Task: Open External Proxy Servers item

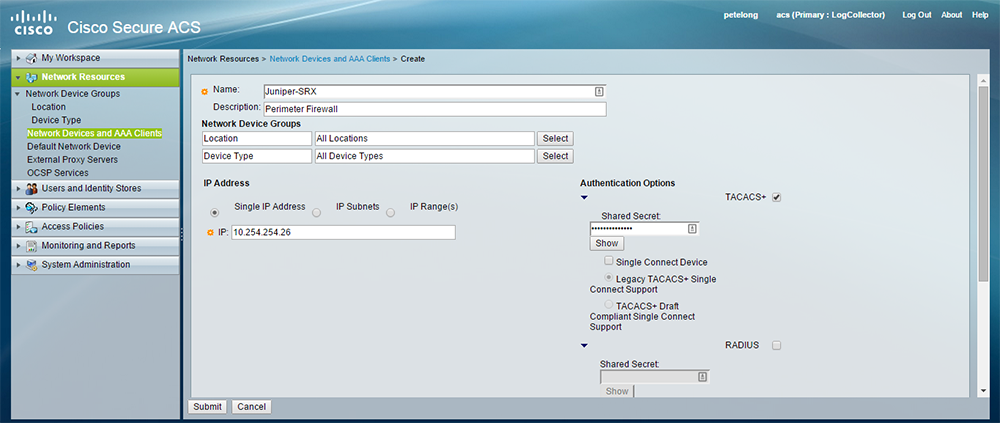Action: pyautogui.click(x=72, y=160)
